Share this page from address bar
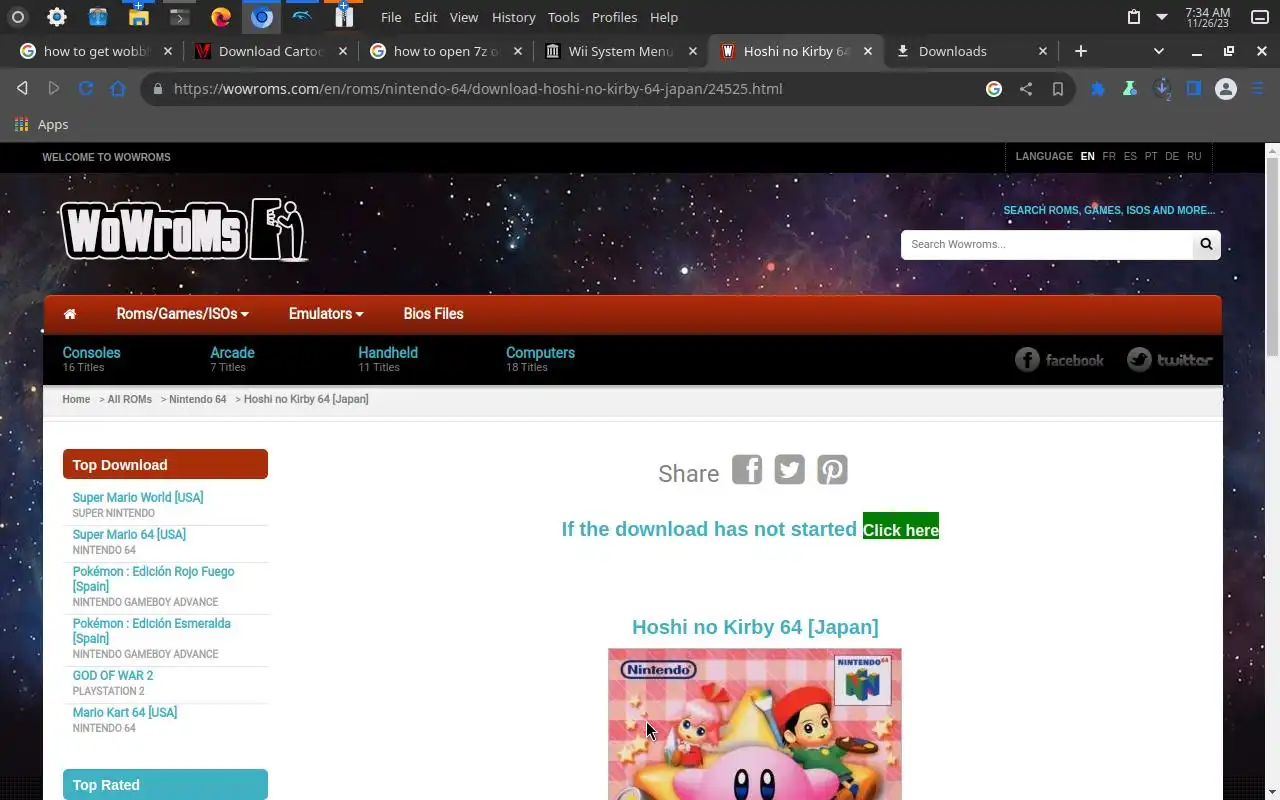This screenshot has width=1280, height=800. coord(1026,89)
